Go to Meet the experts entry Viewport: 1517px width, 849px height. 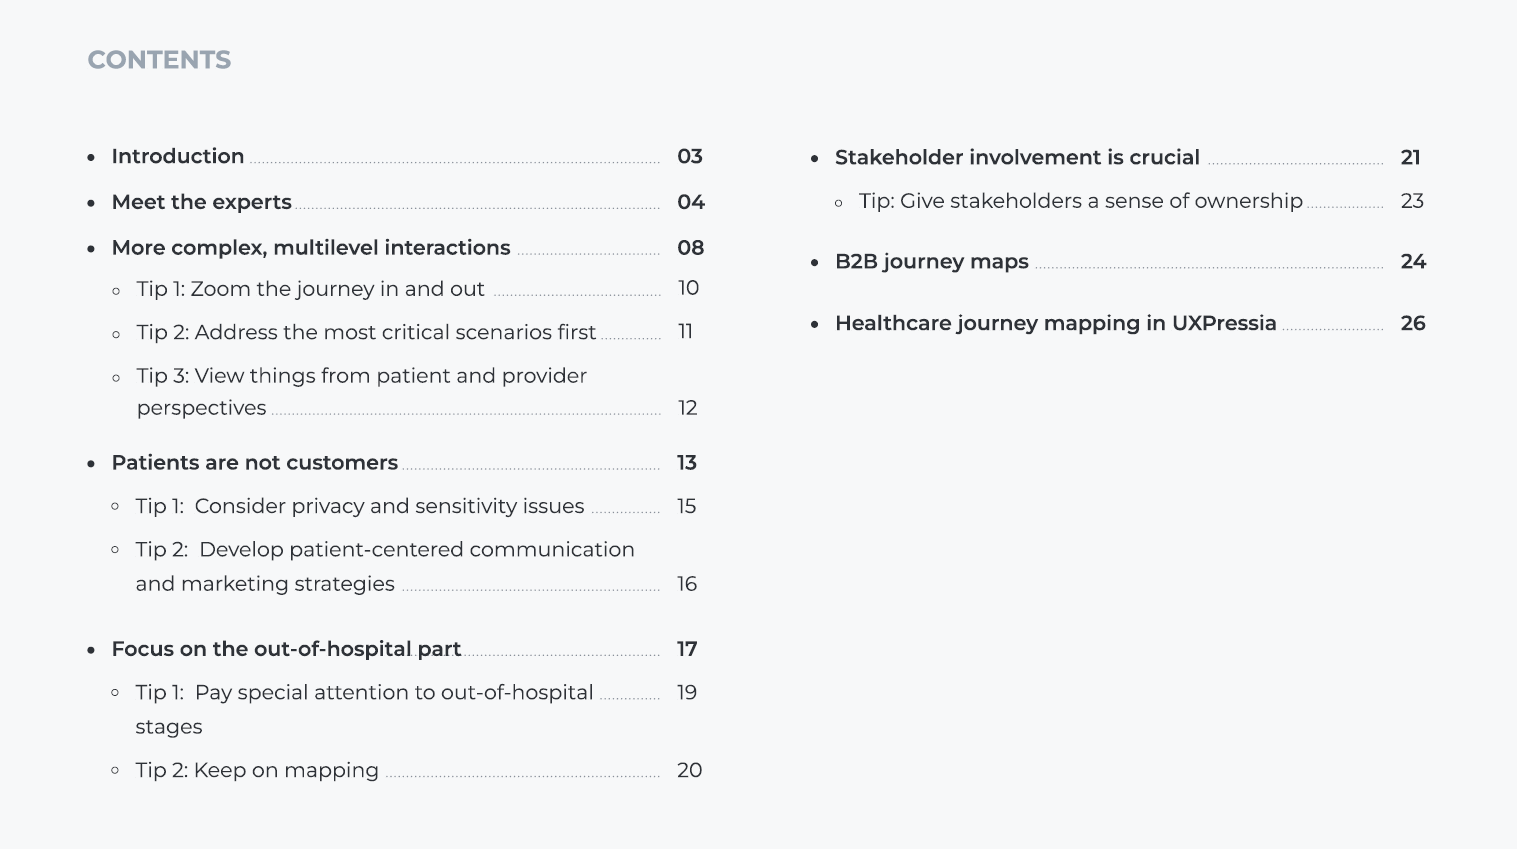(202, 202)
